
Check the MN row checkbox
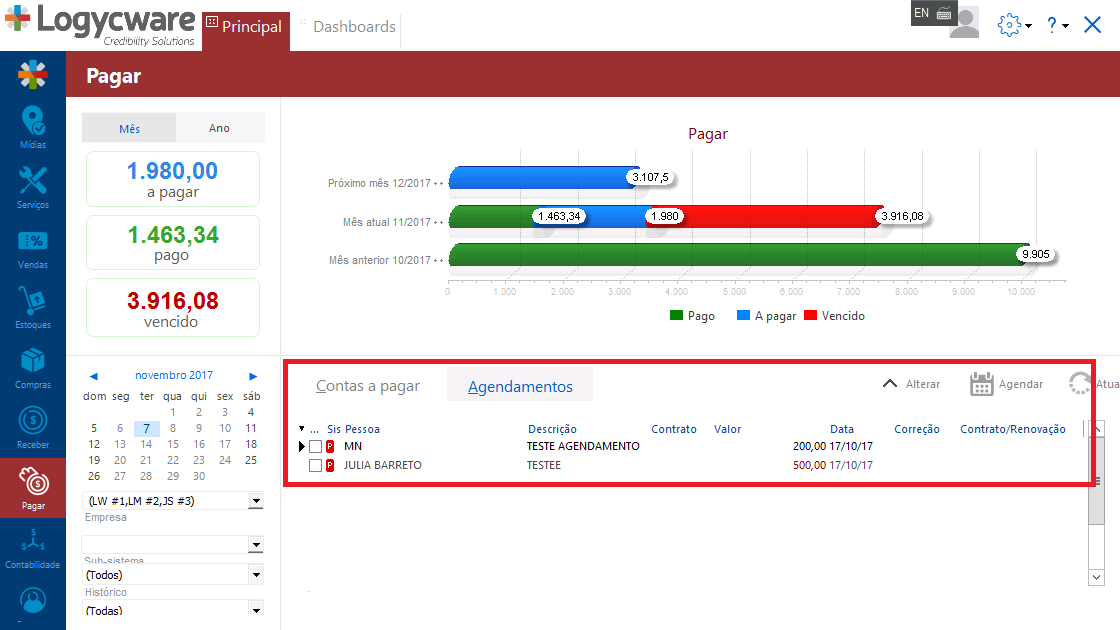click(x=315, y=446)
